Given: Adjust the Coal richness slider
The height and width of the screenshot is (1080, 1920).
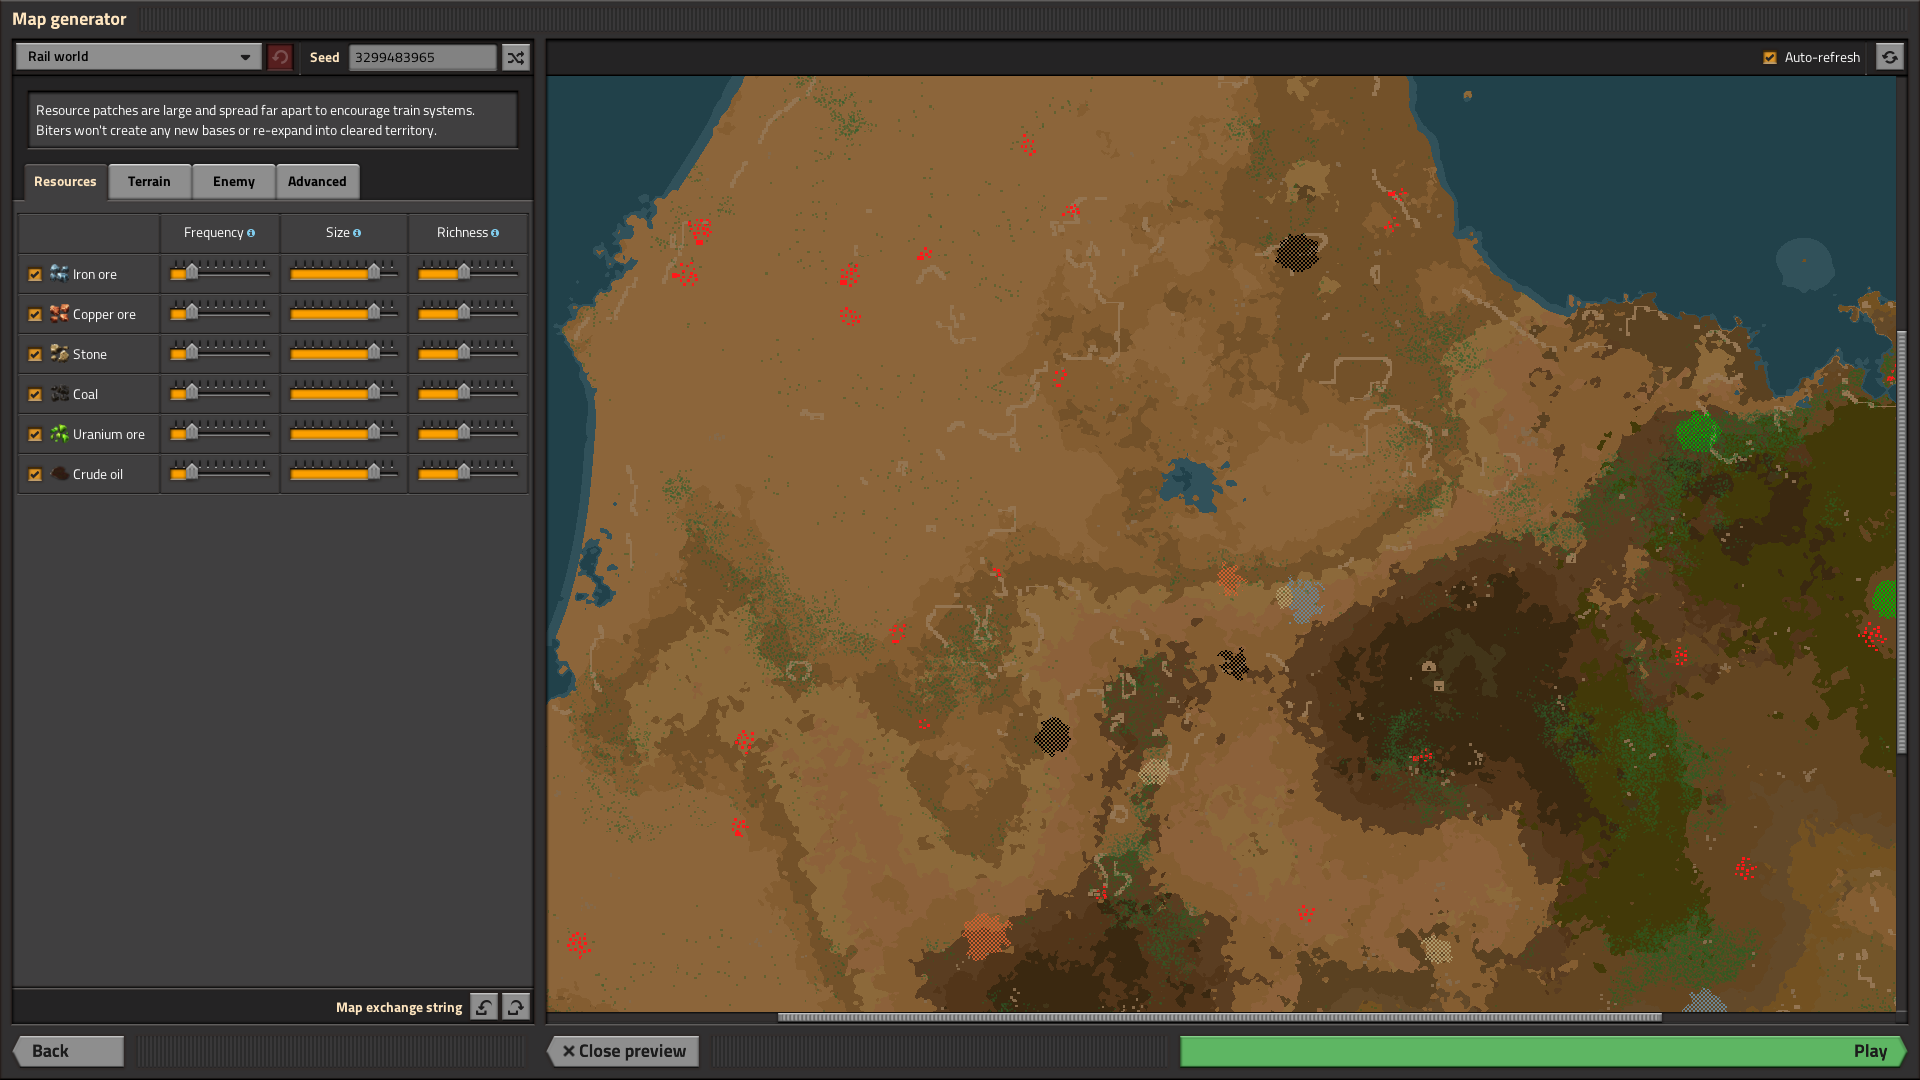Looking at the screenshot, I should pos(468,393).
